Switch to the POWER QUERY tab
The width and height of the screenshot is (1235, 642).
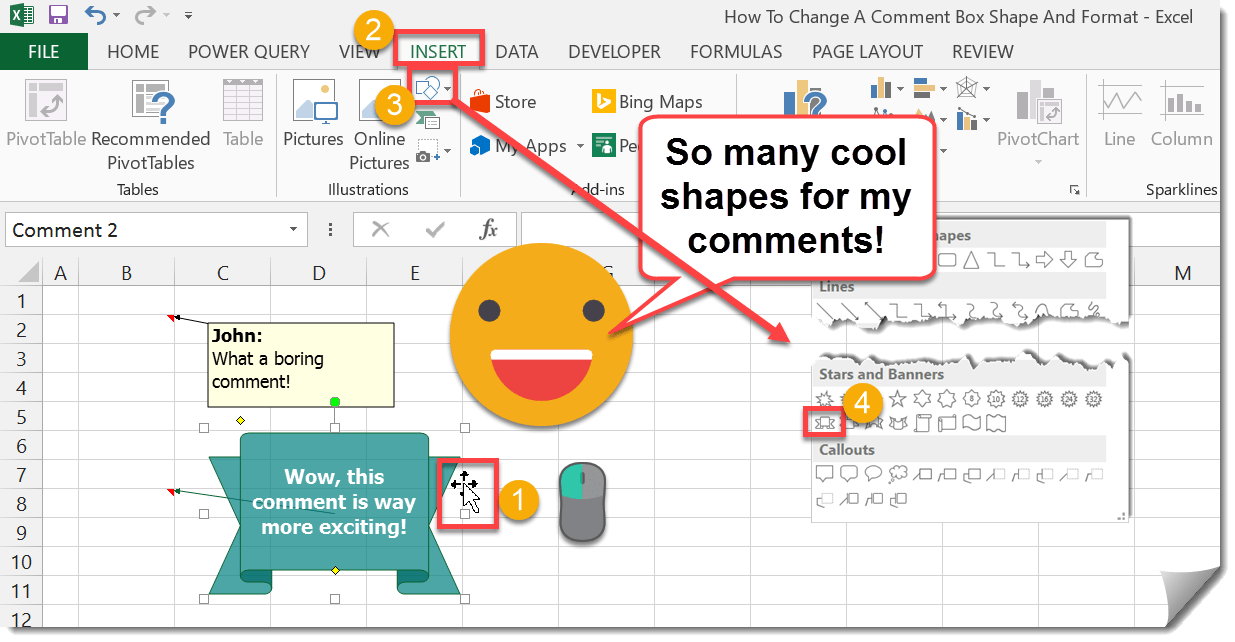coord(249,51)
